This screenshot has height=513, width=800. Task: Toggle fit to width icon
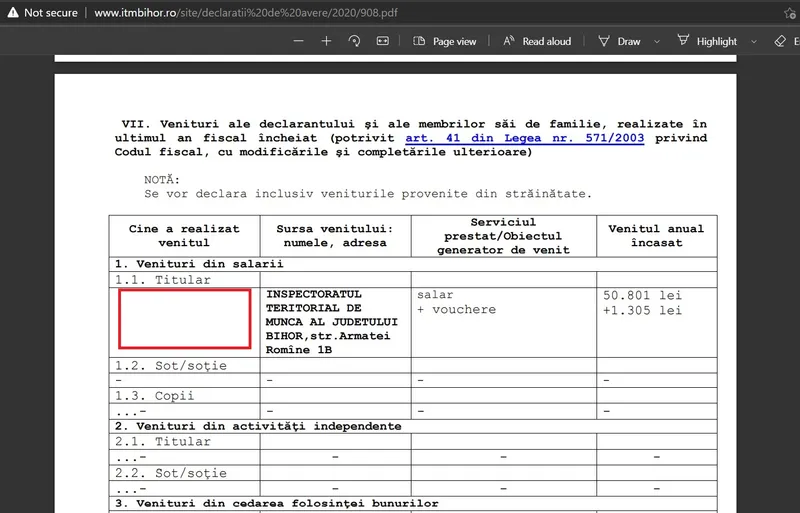pos(383,41)
